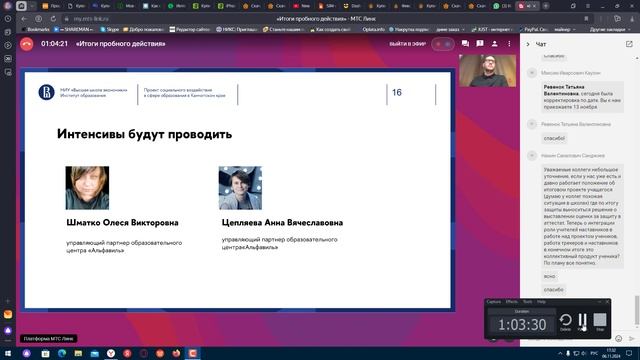
Task: Stop recording in the capture widget
Action: click(x=600, y=322)
